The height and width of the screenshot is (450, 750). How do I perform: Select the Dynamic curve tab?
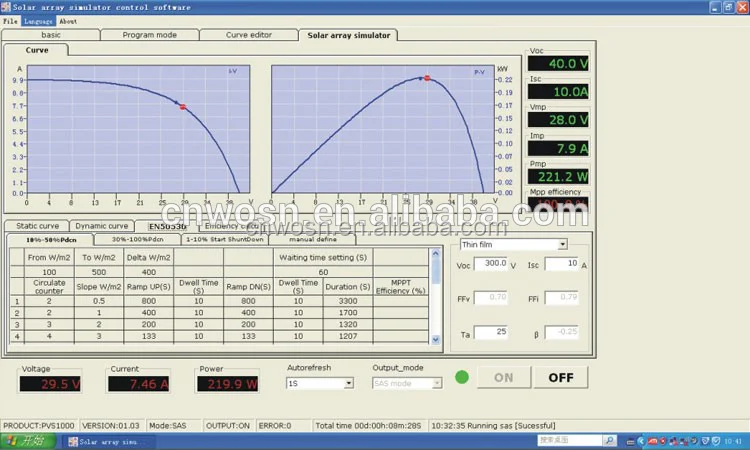click(101, 226)
